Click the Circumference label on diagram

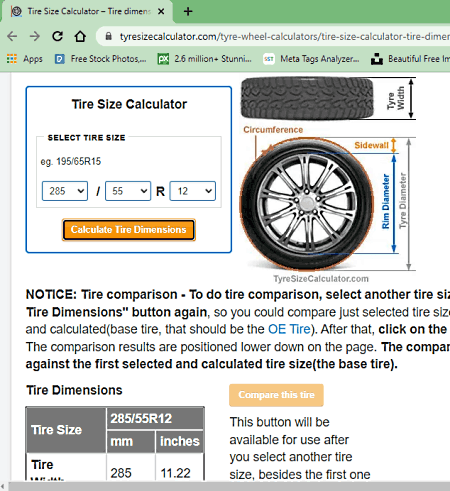[273, 130]
